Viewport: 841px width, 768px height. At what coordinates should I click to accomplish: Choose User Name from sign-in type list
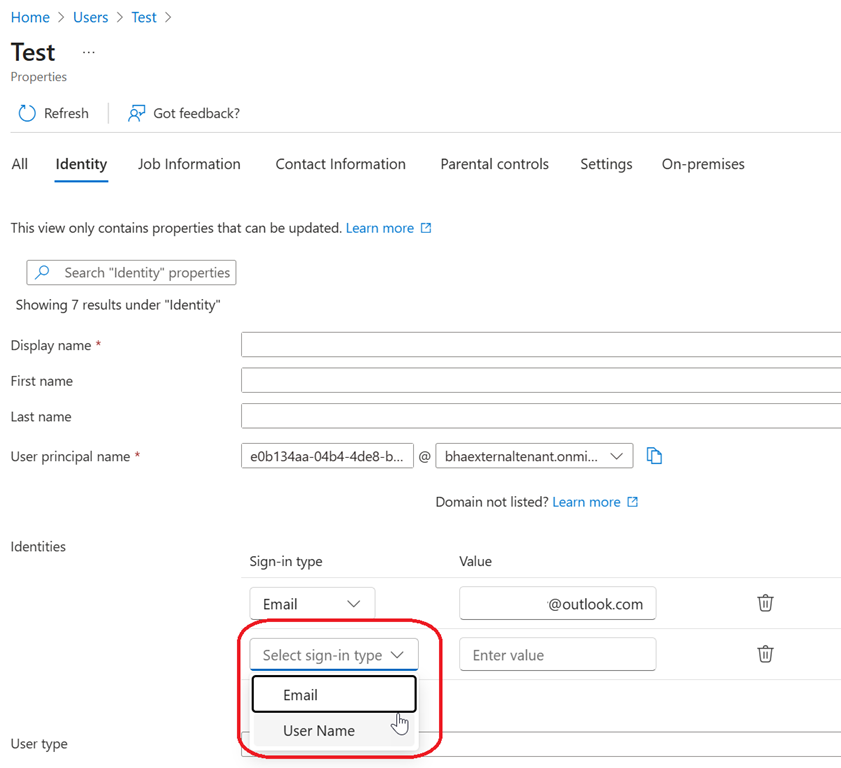click(x=319, y=731)
